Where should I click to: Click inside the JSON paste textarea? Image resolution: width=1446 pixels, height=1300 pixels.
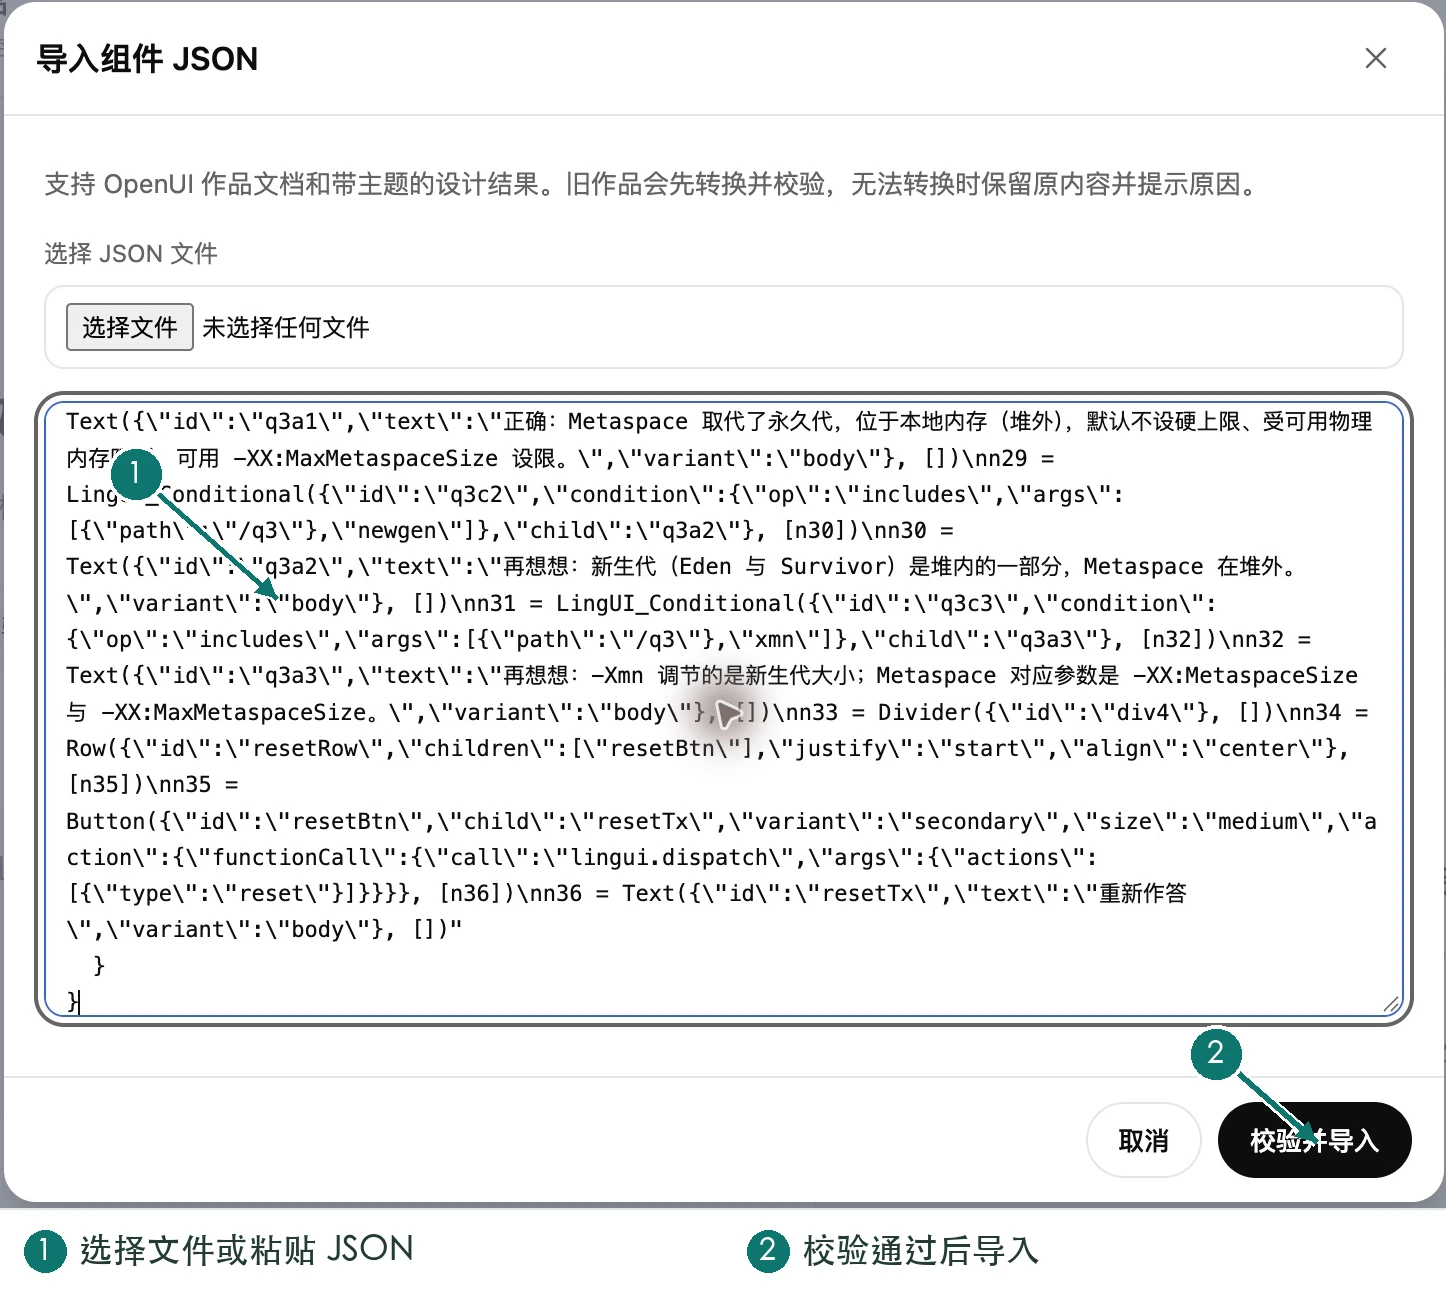pos(723,709)
